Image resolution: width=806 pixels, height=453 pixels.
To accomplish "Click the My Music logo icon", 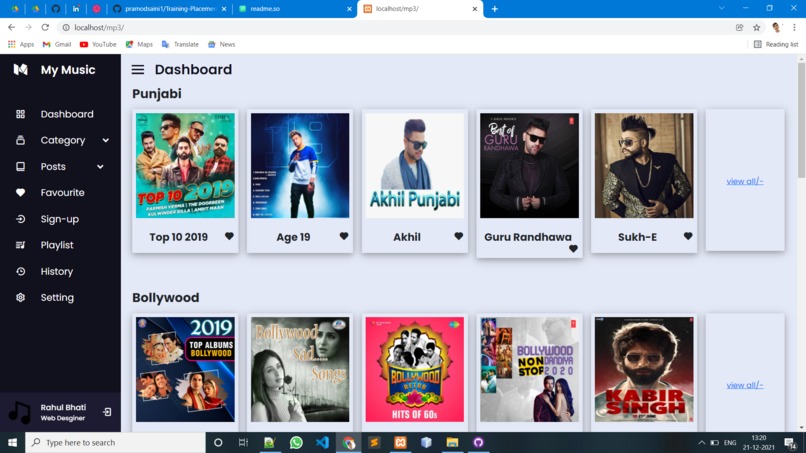I will (21, 69).
